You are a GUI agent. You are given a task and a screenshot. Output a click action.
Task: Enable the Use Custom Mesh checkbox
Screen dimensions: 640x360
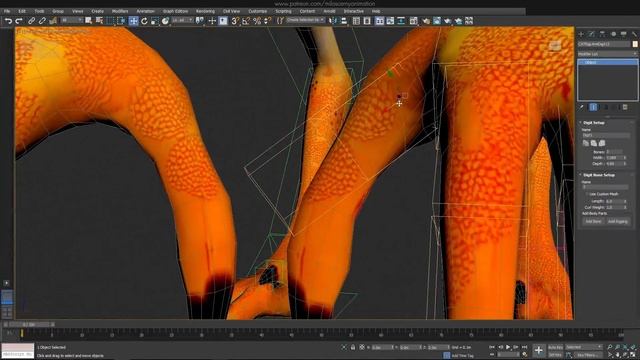(587, 194)
